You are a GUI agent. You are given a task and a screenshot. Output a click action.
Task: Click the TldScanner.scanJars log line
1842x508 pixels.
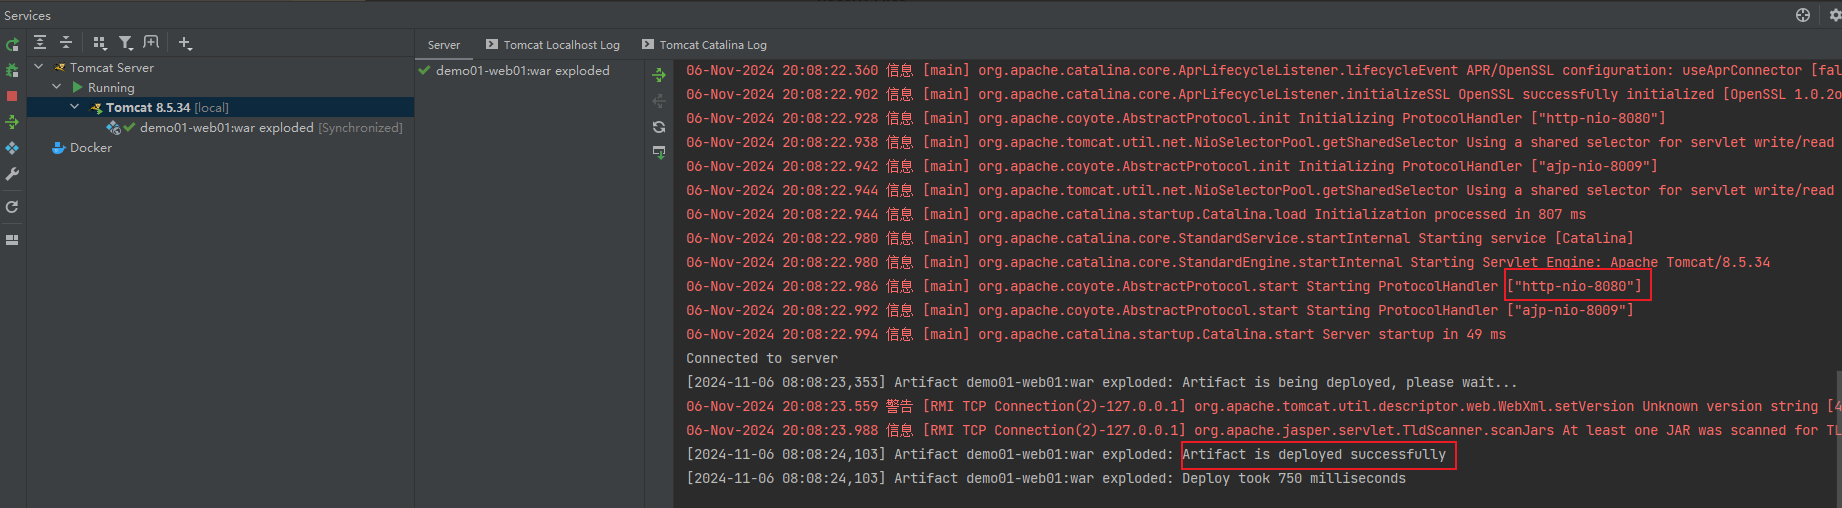coord(1263,430)
